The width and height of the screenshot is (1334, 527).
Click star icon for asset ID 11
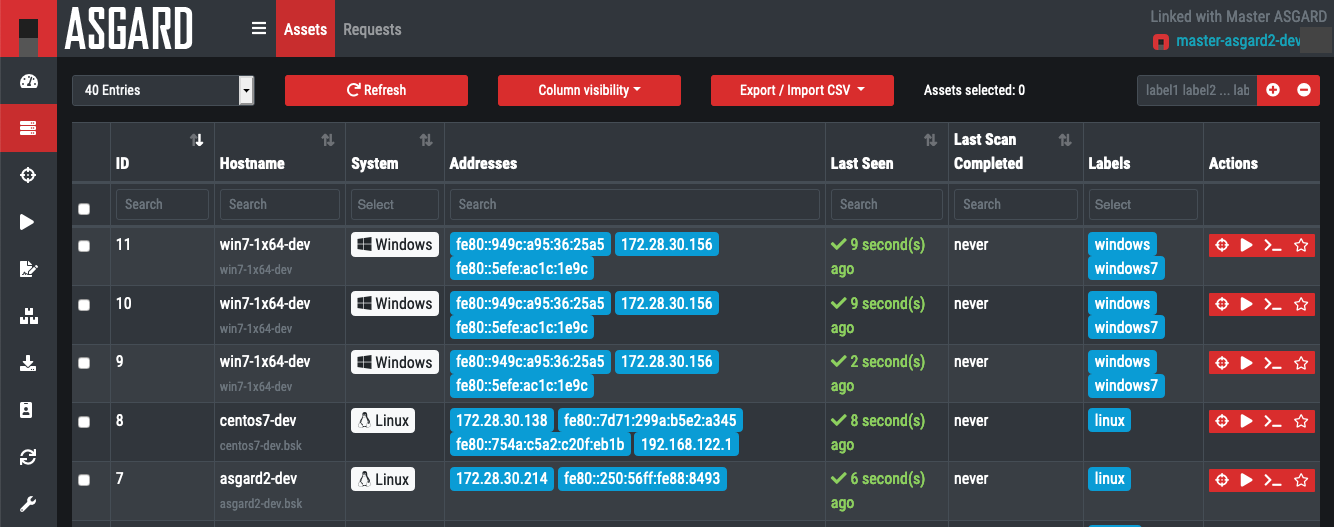1301,246
